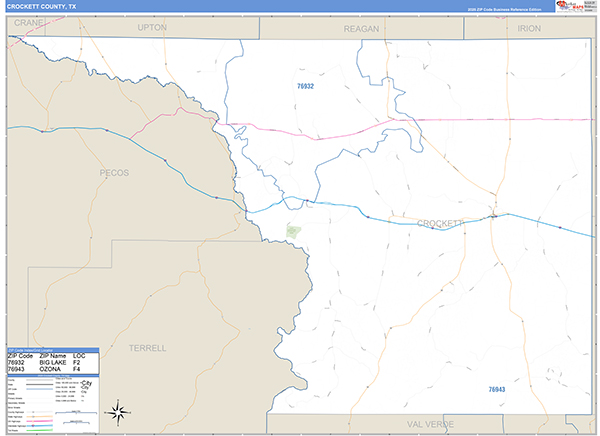Click the green legend line sample
The image size is (600, 436).
tap(40, 430)
